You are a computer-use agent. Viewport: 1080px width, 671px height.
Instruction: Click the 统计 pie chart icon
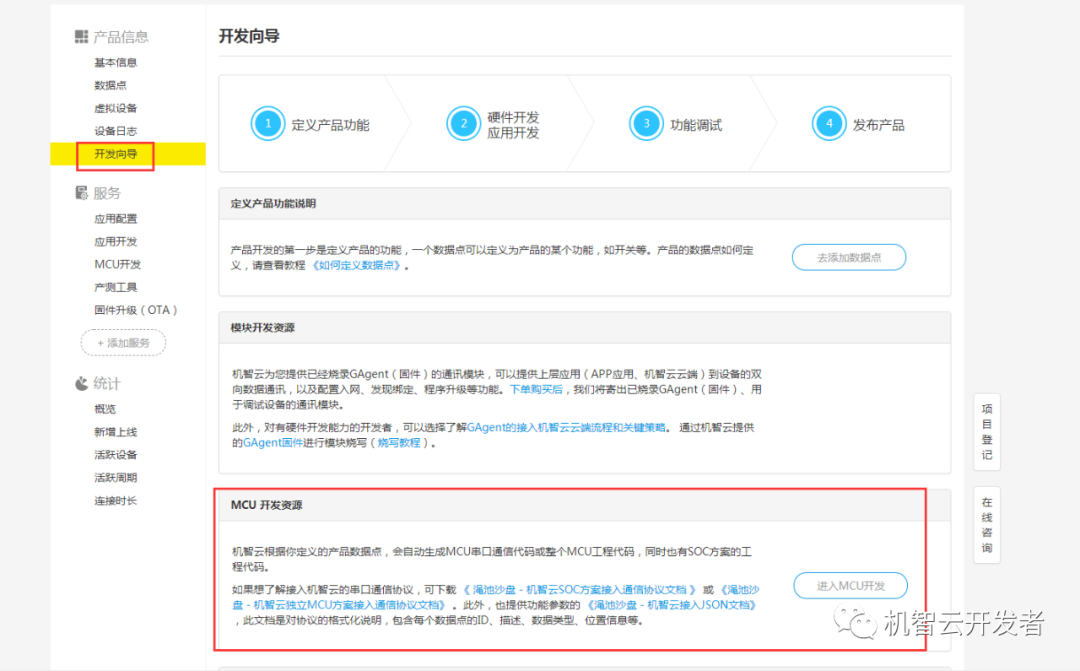click(81, 384)
